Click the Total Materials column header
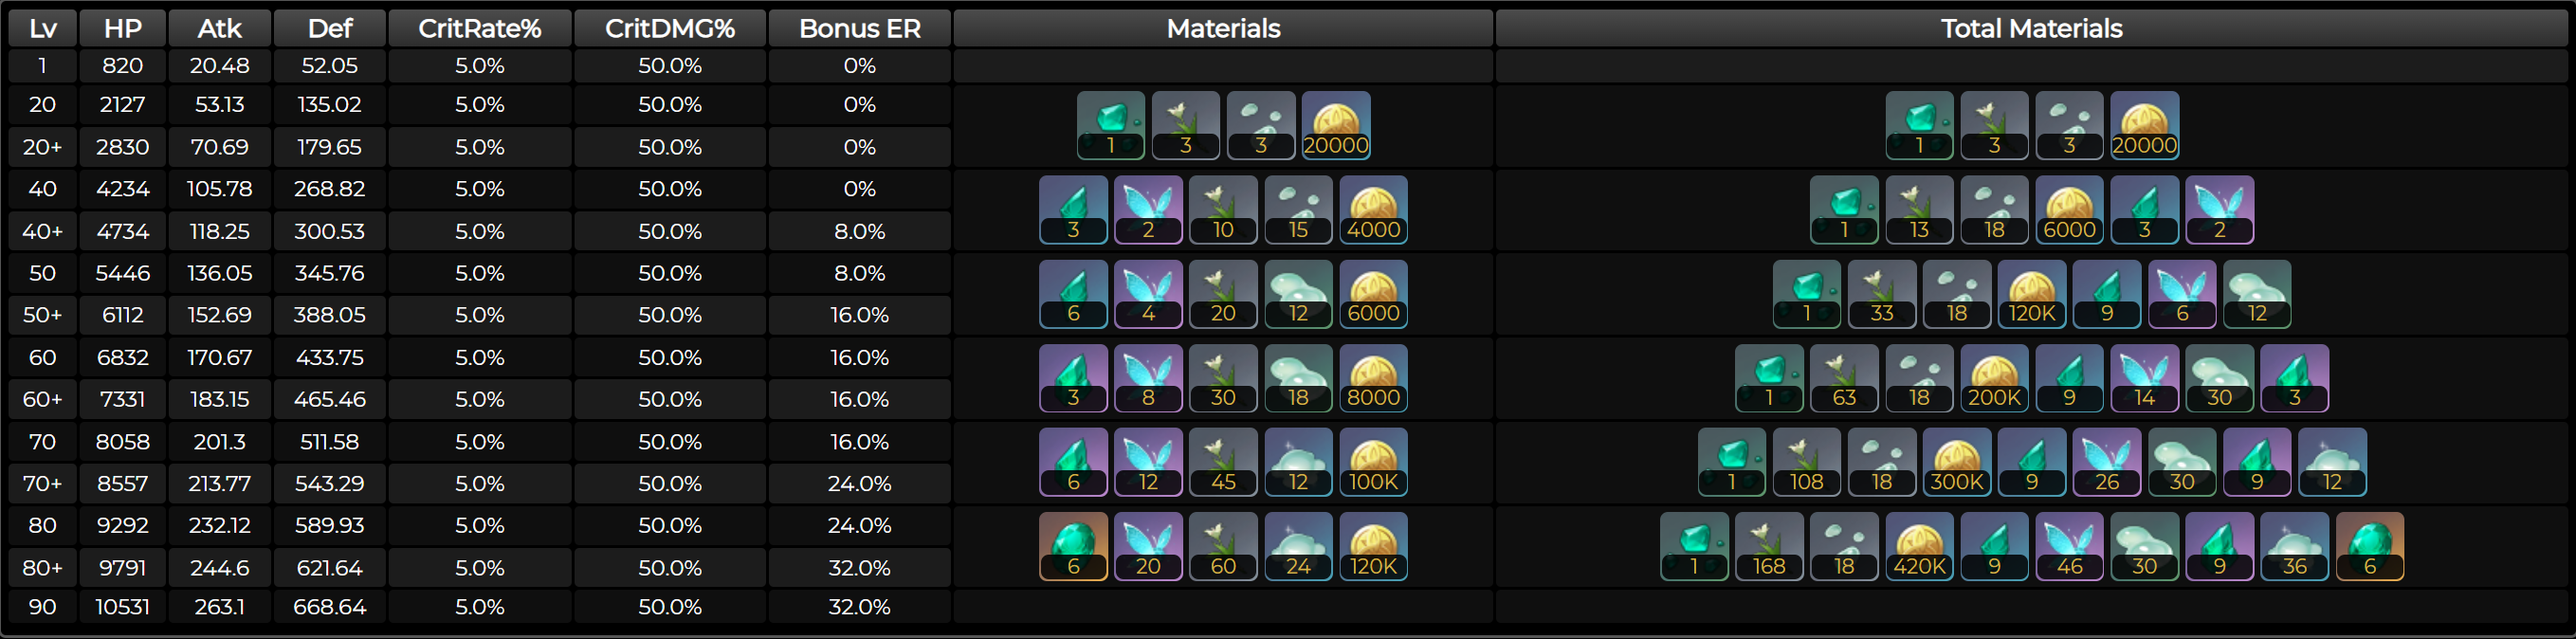The height and width of the screenshot is (639, 2576). (2031, 28)
